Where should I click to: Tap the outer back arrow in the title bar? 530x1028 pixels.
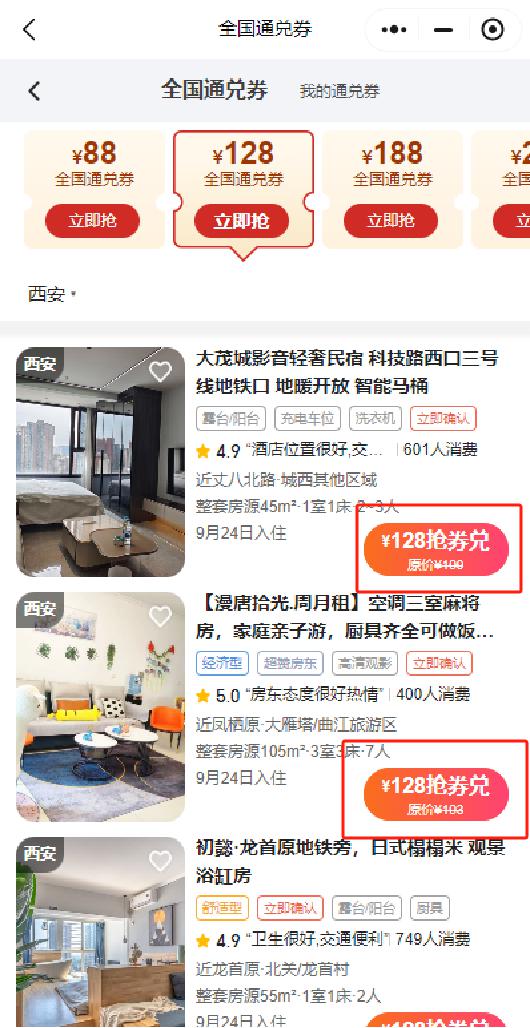(x=30, y=30)
